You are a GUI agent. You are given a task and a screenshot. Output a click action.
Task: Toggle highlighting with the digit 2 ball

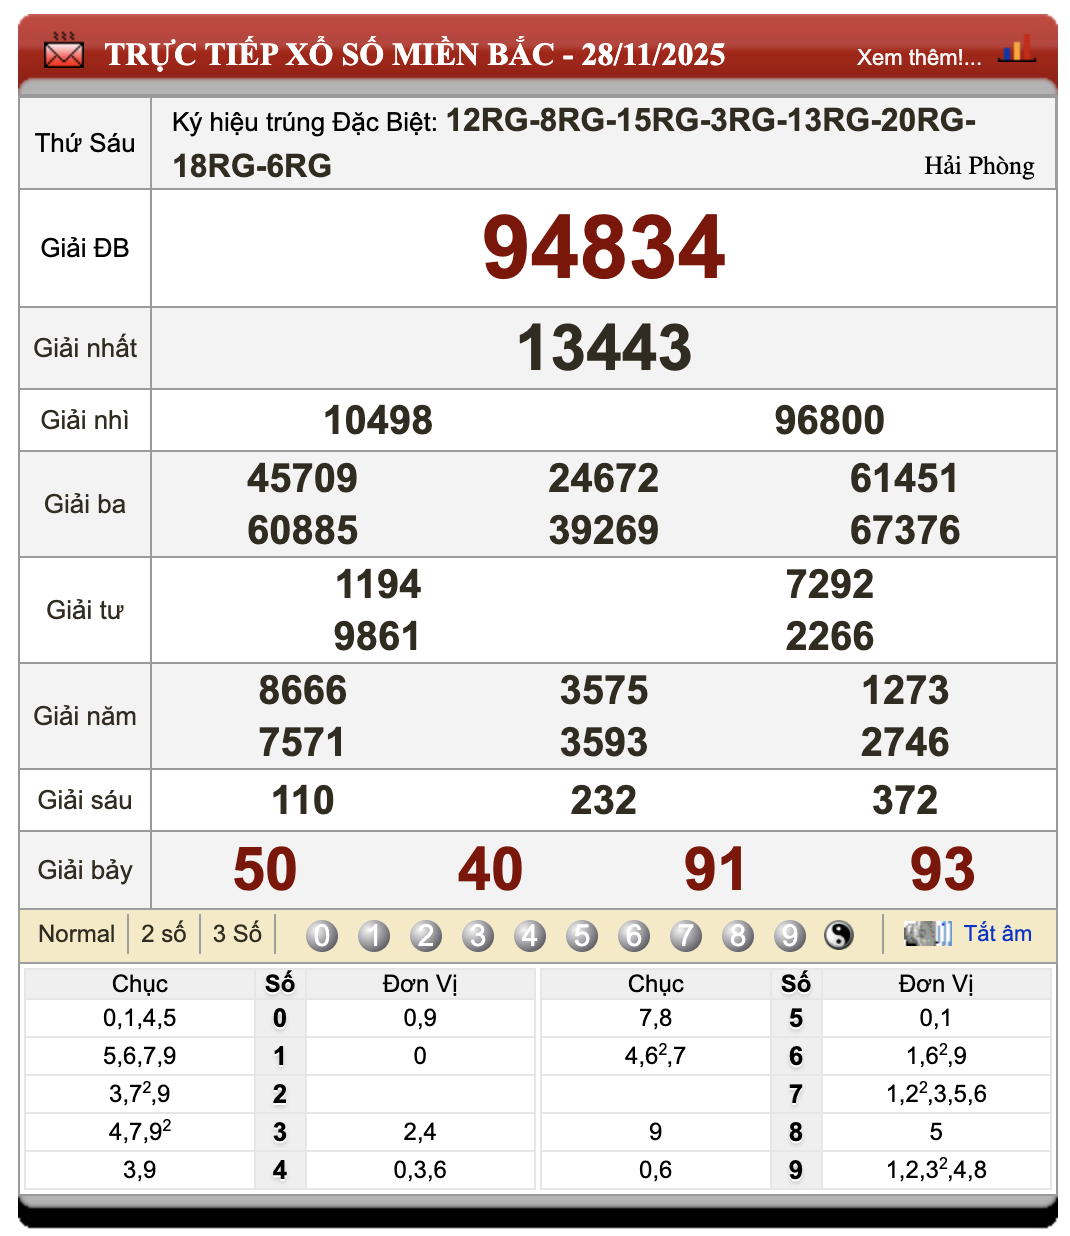426,936
